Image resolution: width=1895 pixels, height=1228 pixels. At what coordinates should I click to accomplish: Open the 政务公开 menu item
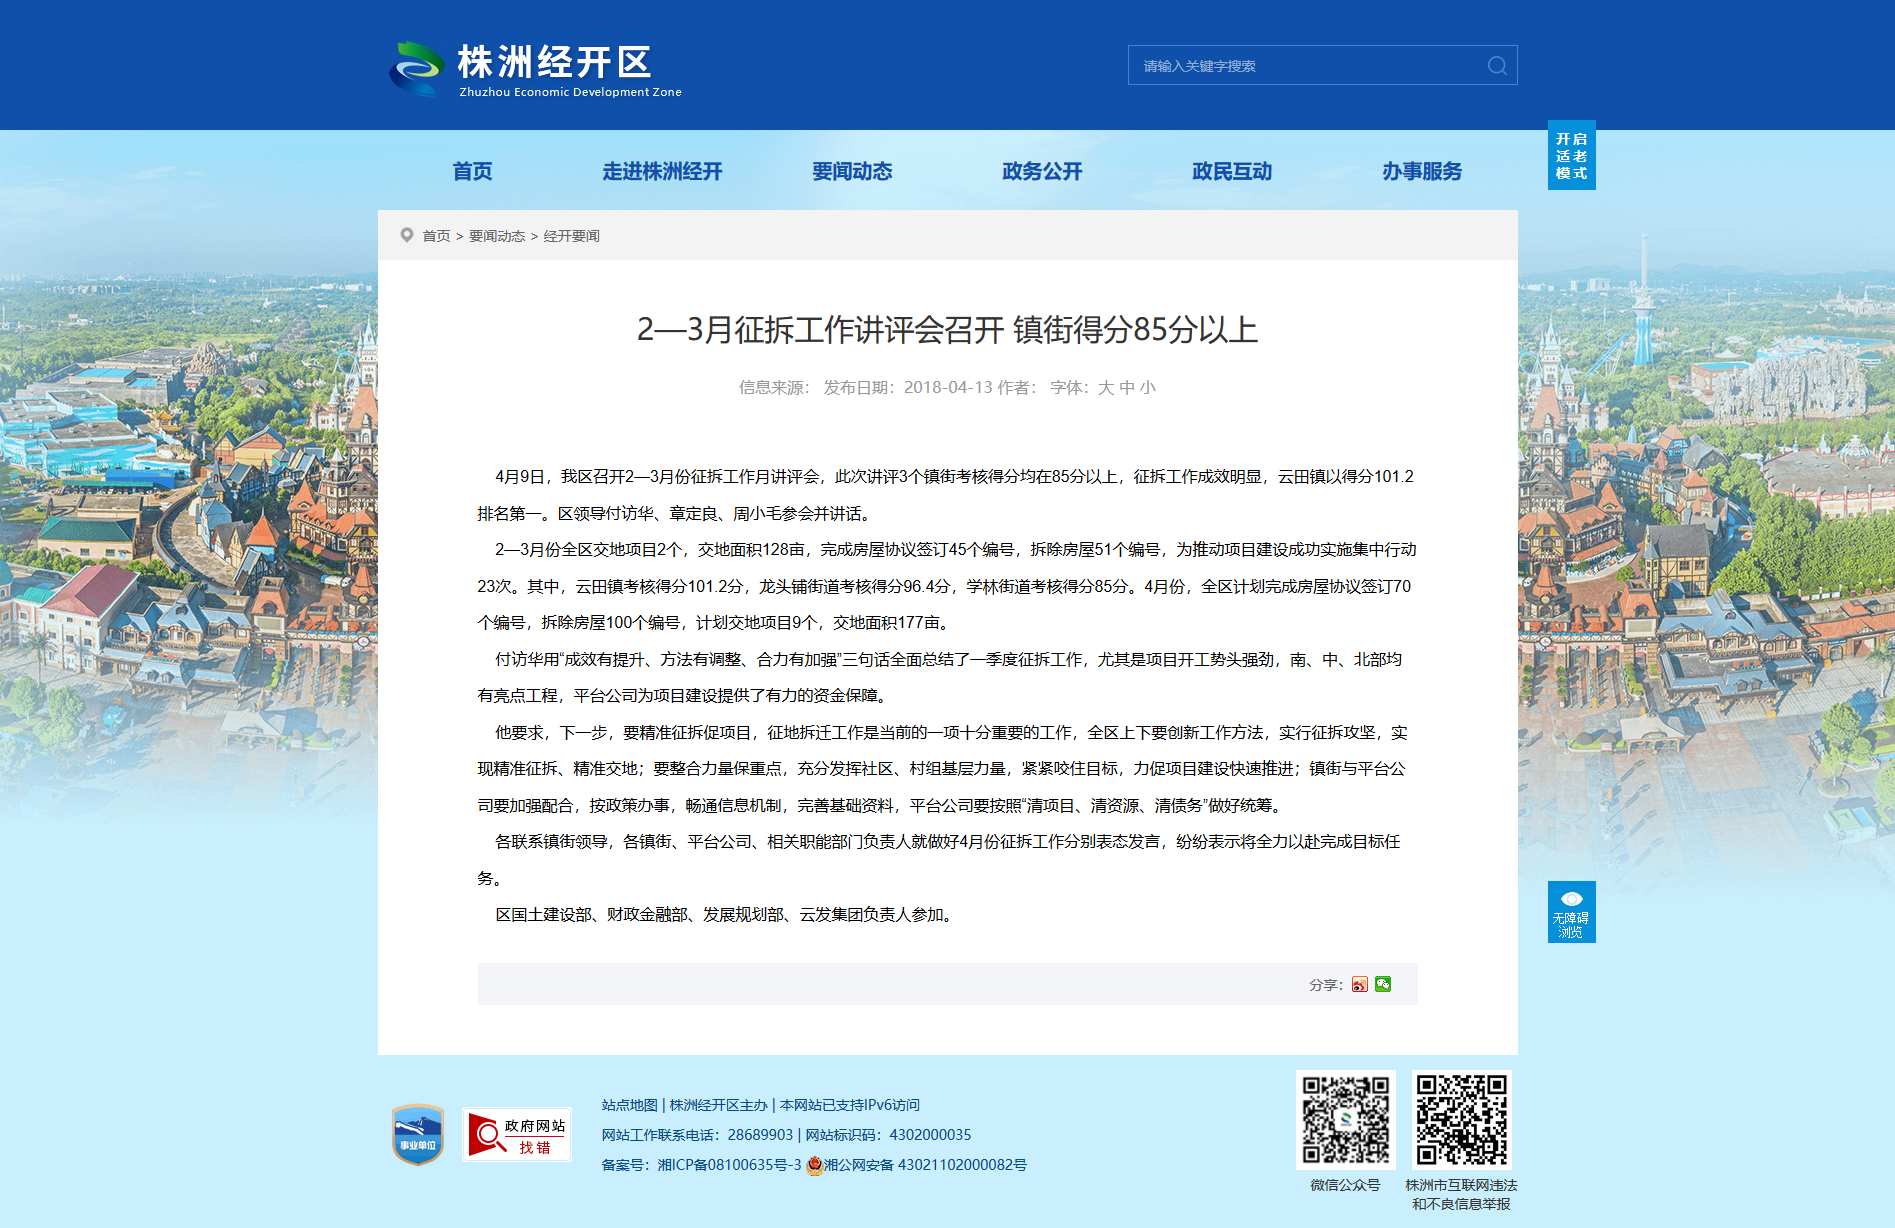point(1042,171)
